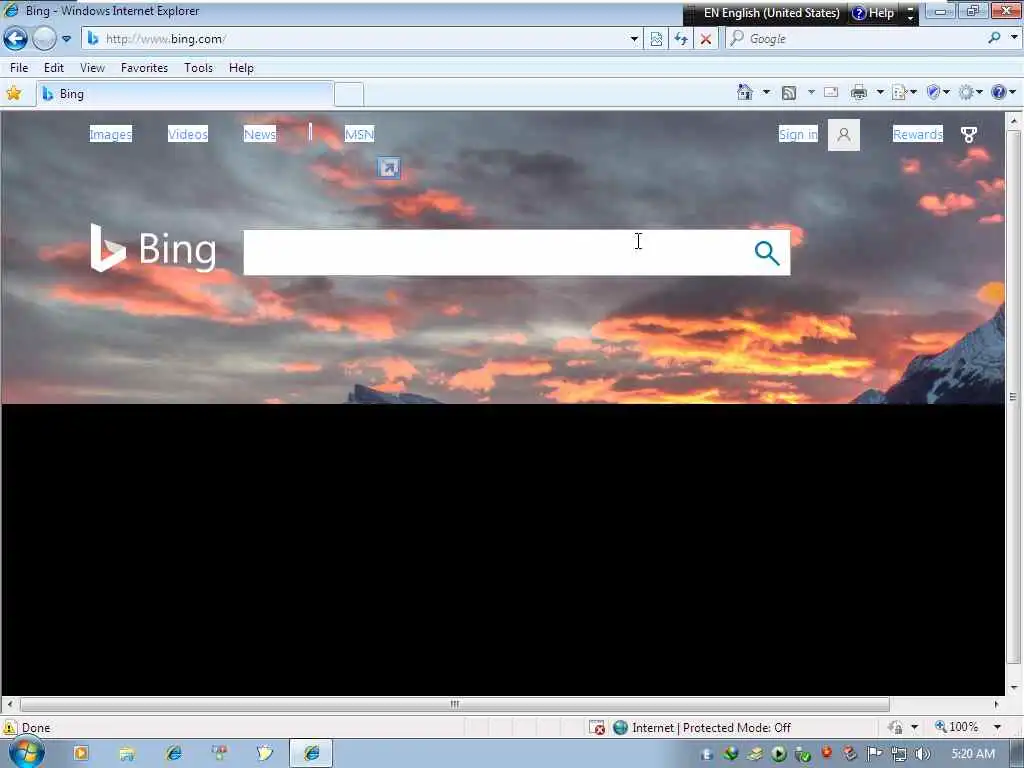This screenshot has height=768, width=1024.
Task: Click the Compatibility View page icon
Action: click(656, 39)
